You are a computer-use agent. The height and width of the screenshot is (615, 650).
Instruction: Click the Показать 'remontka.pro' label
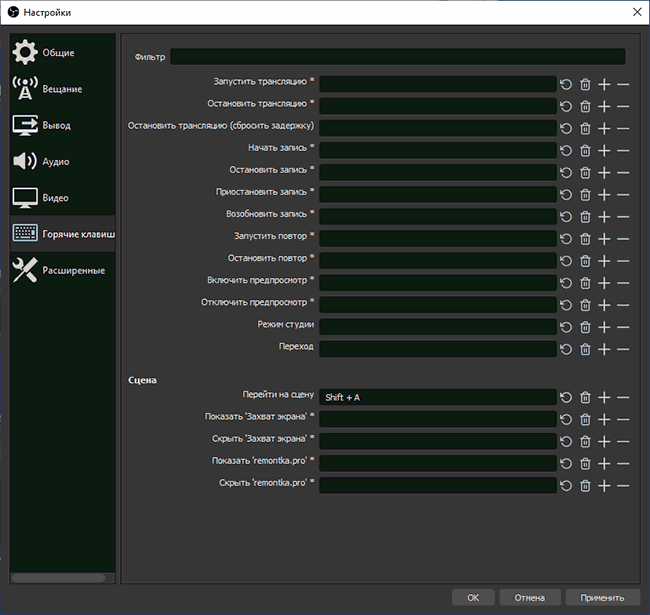(x=263, y=461)
